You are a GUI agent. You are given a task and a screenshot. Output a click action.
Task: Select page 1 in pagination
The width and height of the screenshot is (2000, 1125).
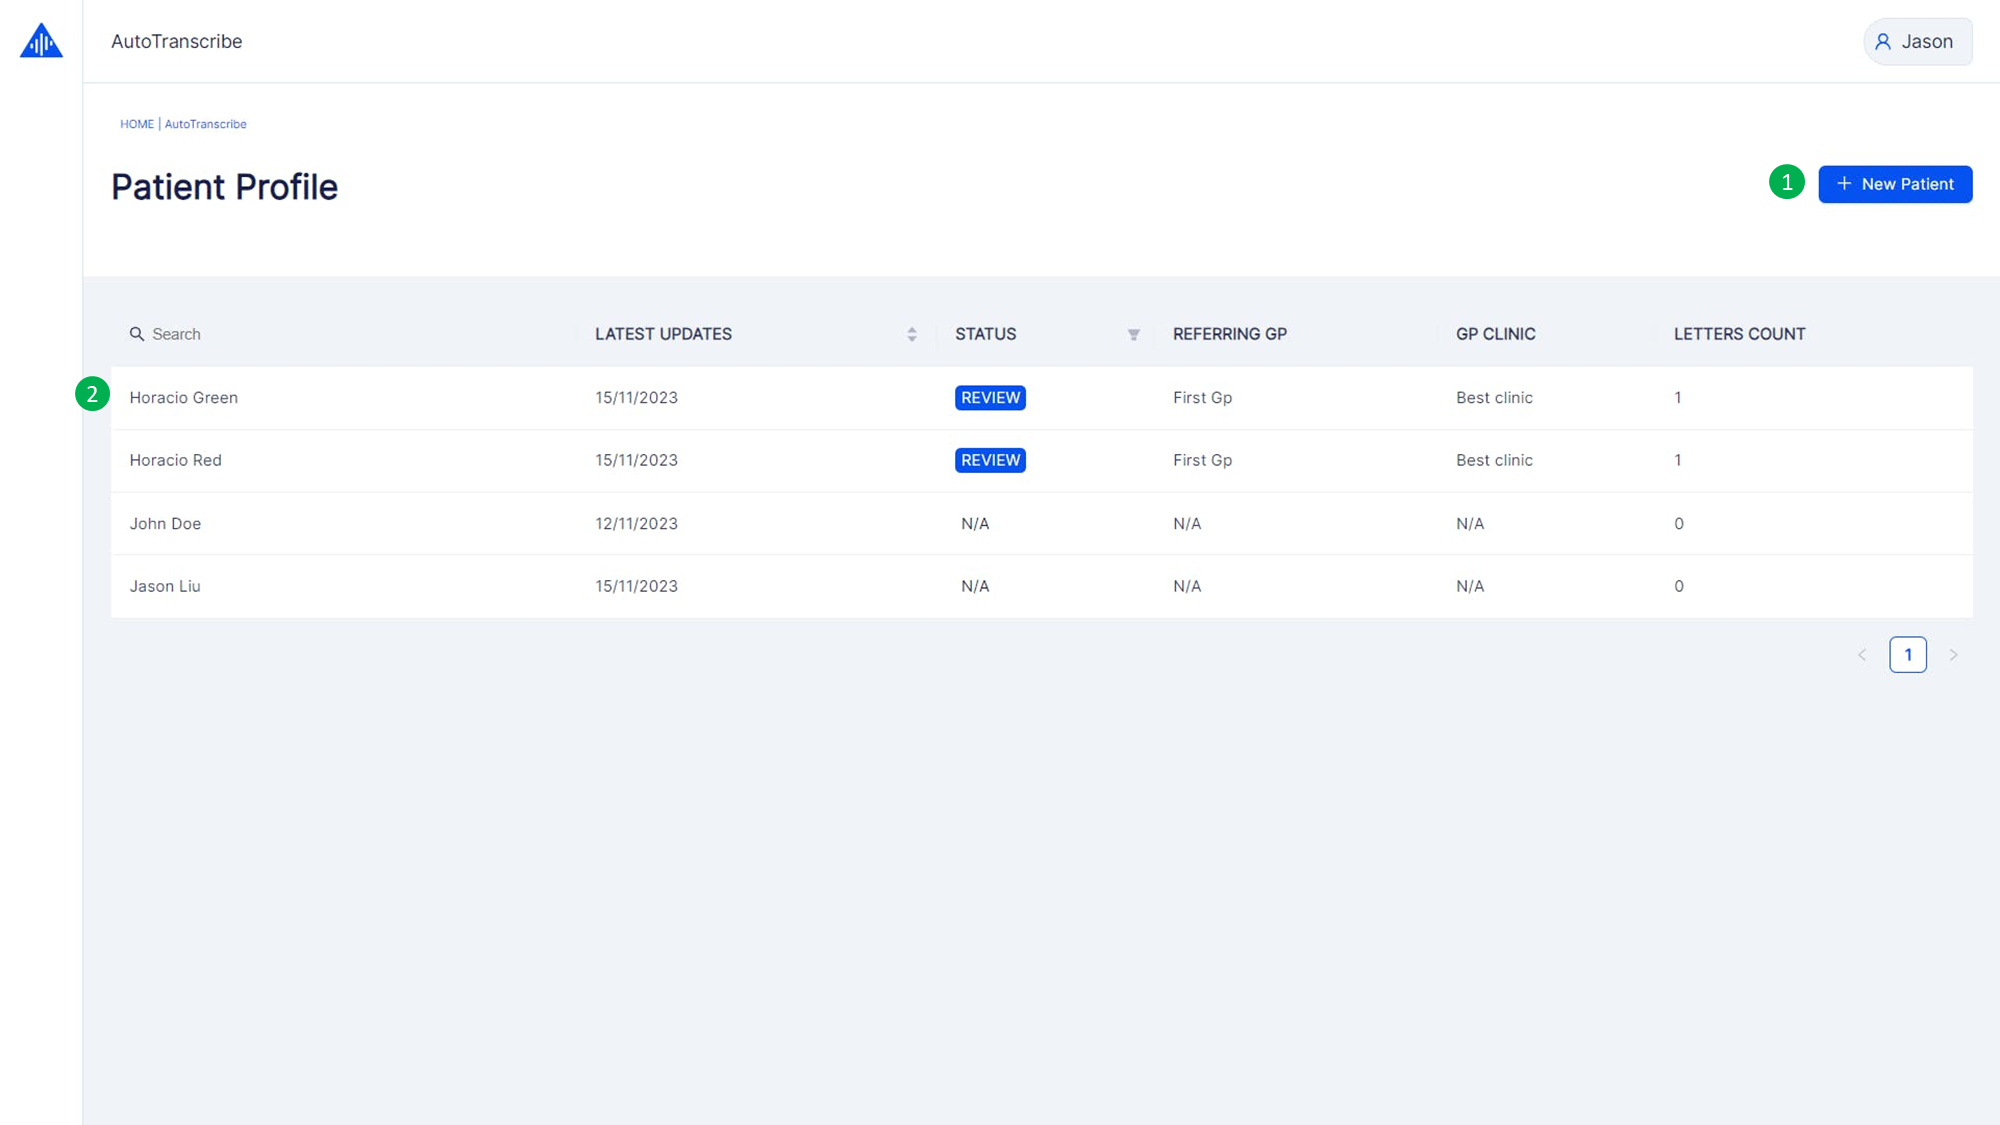click(x=1907, y=655)
